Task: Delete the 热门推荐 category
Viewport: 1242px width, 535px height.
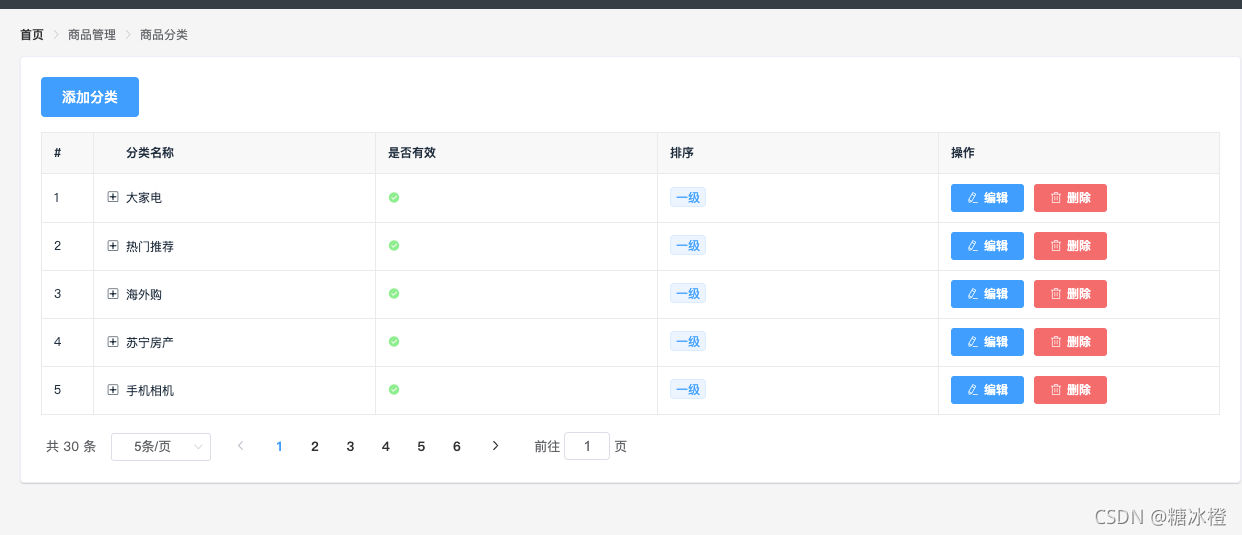Action: coord(1070,246)
